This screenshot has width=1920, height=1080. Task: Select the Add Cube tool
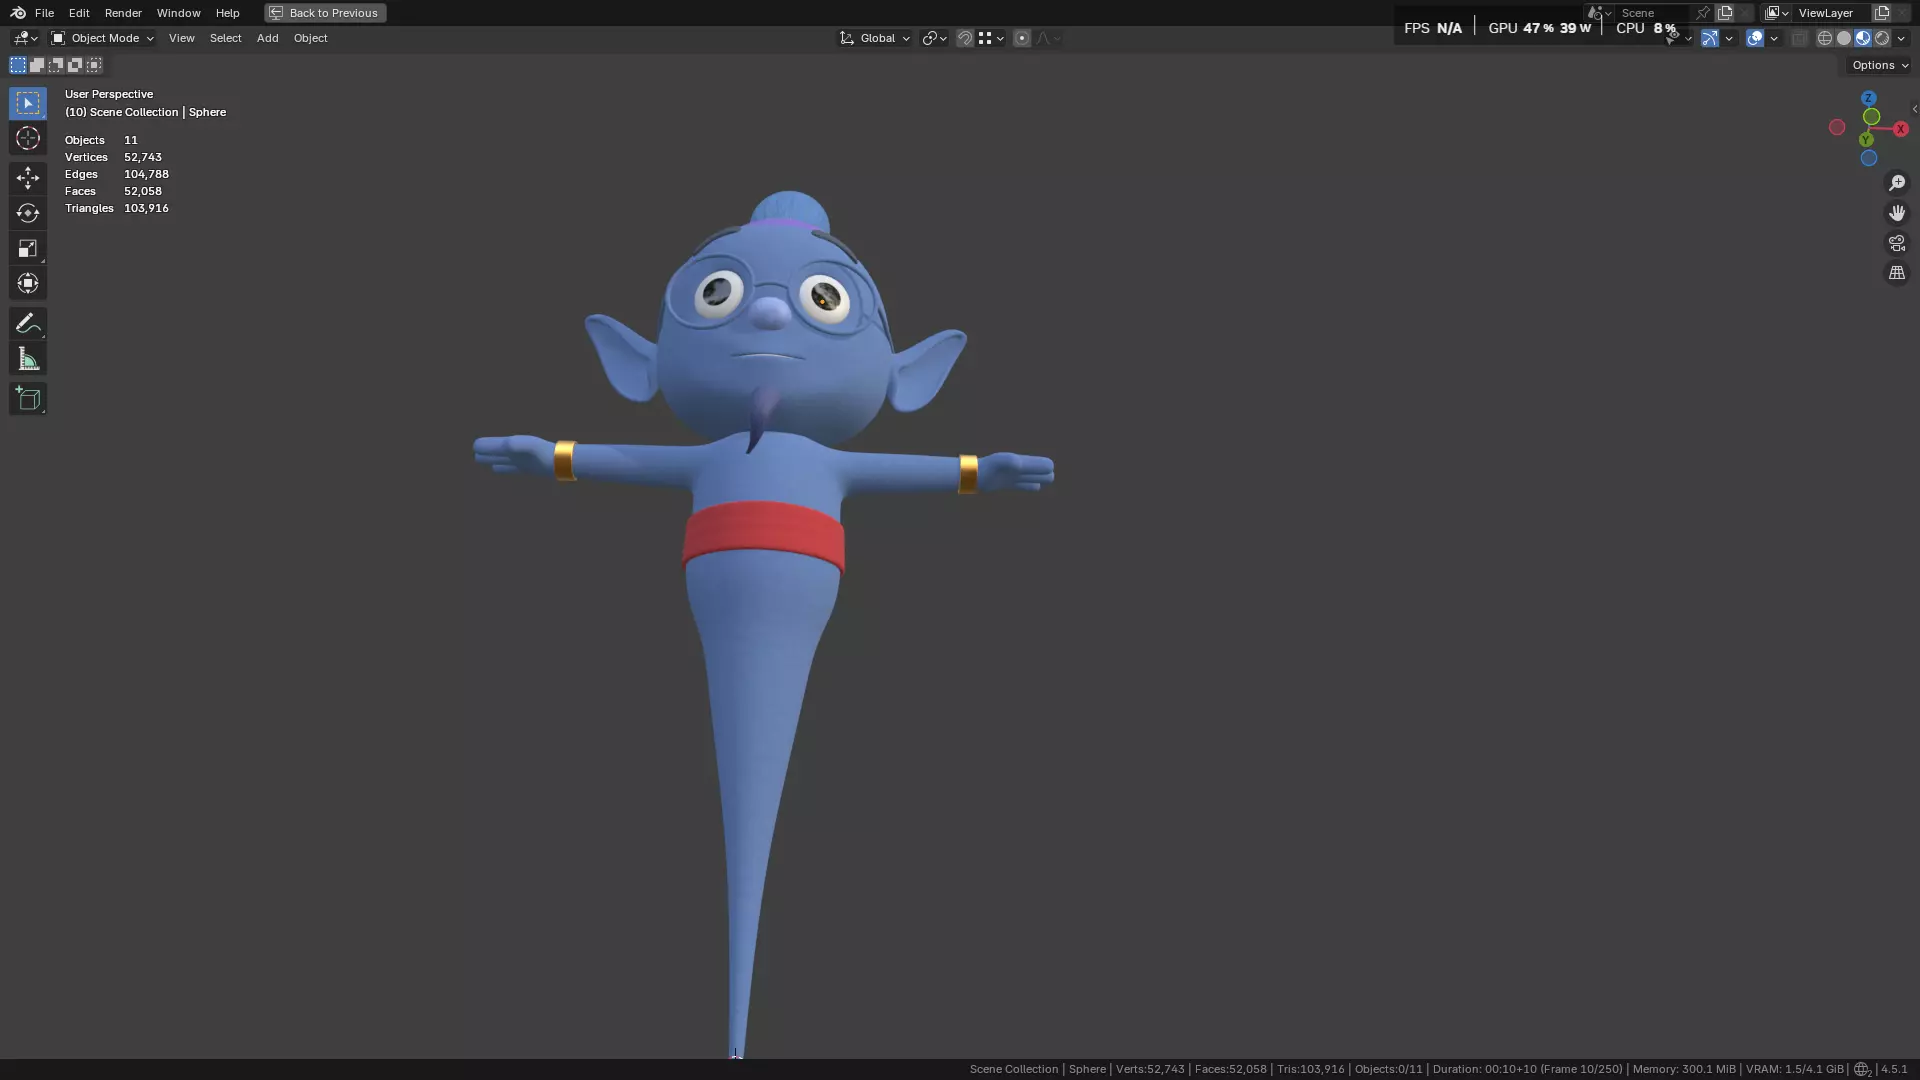click(27, 399)
